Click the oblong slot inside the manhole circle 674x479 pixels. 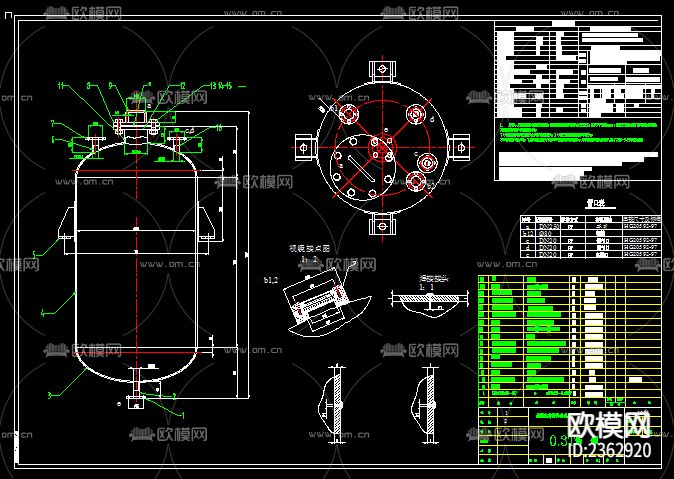[362, 169]
